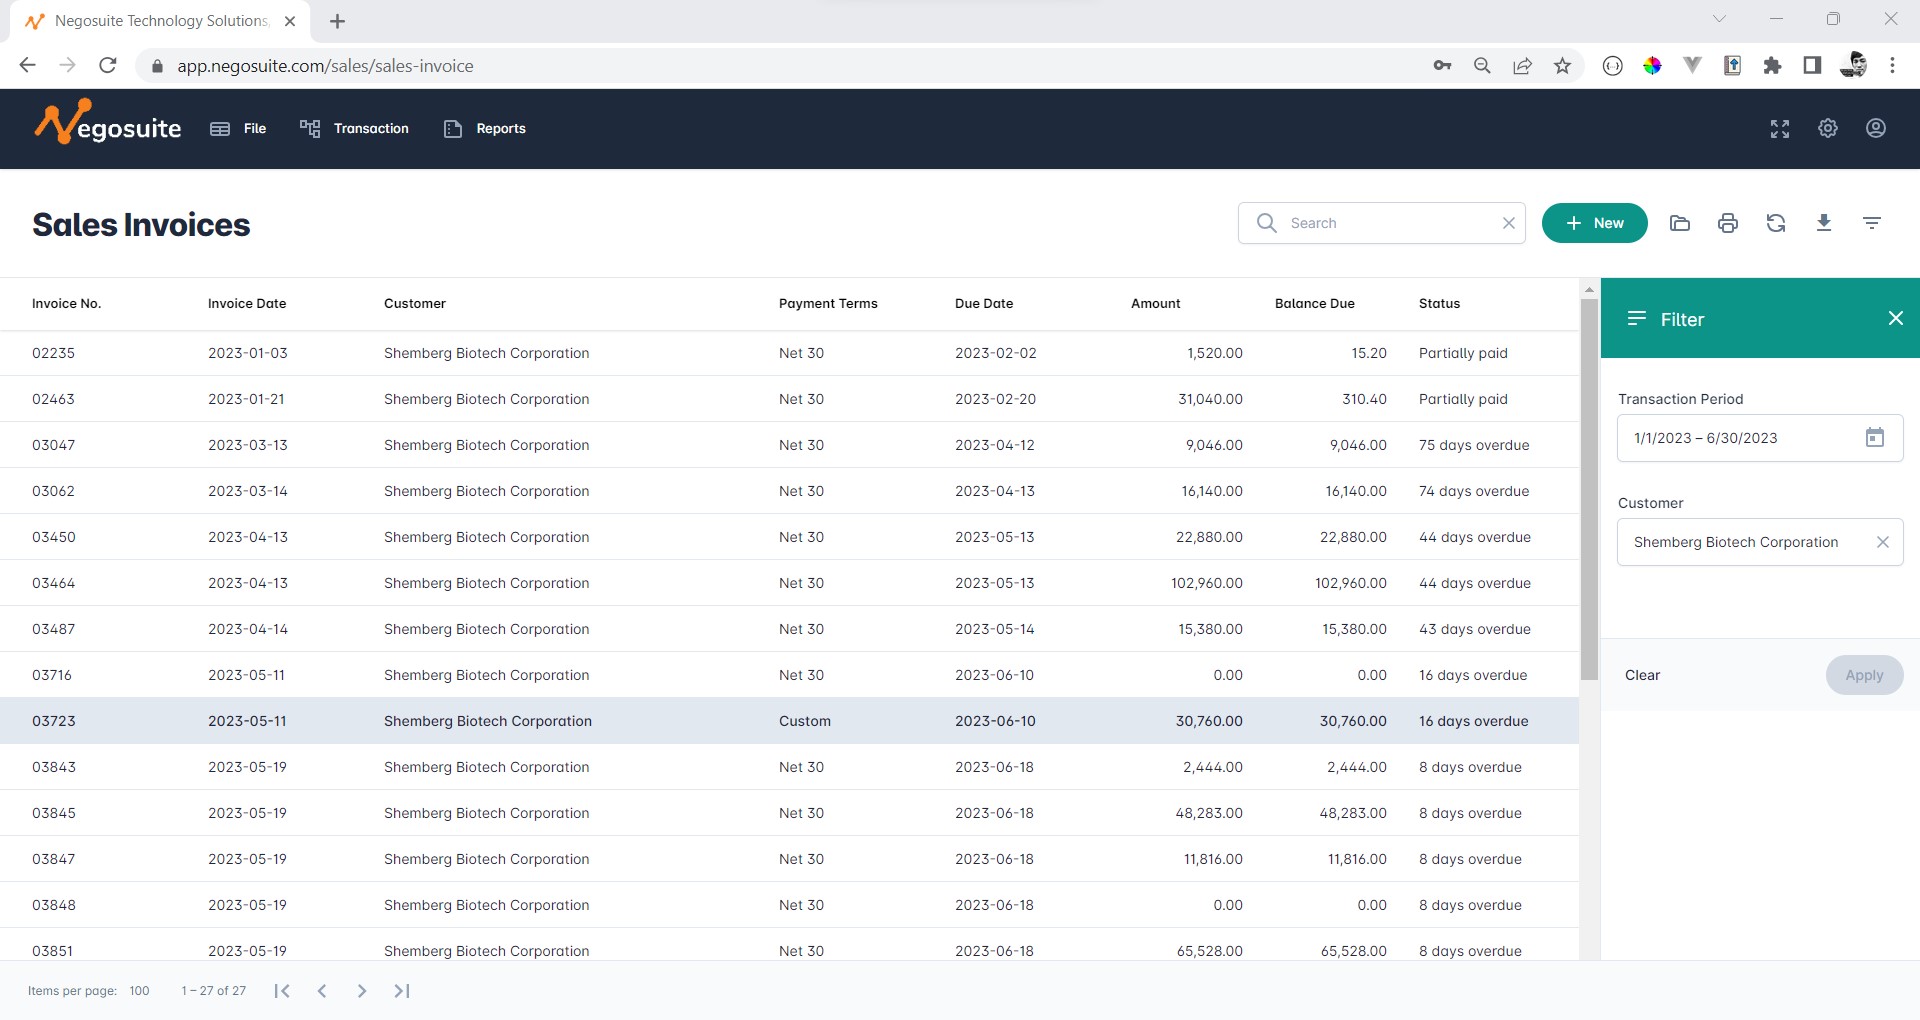Toggle the filter list icon

click(1871, 223)
